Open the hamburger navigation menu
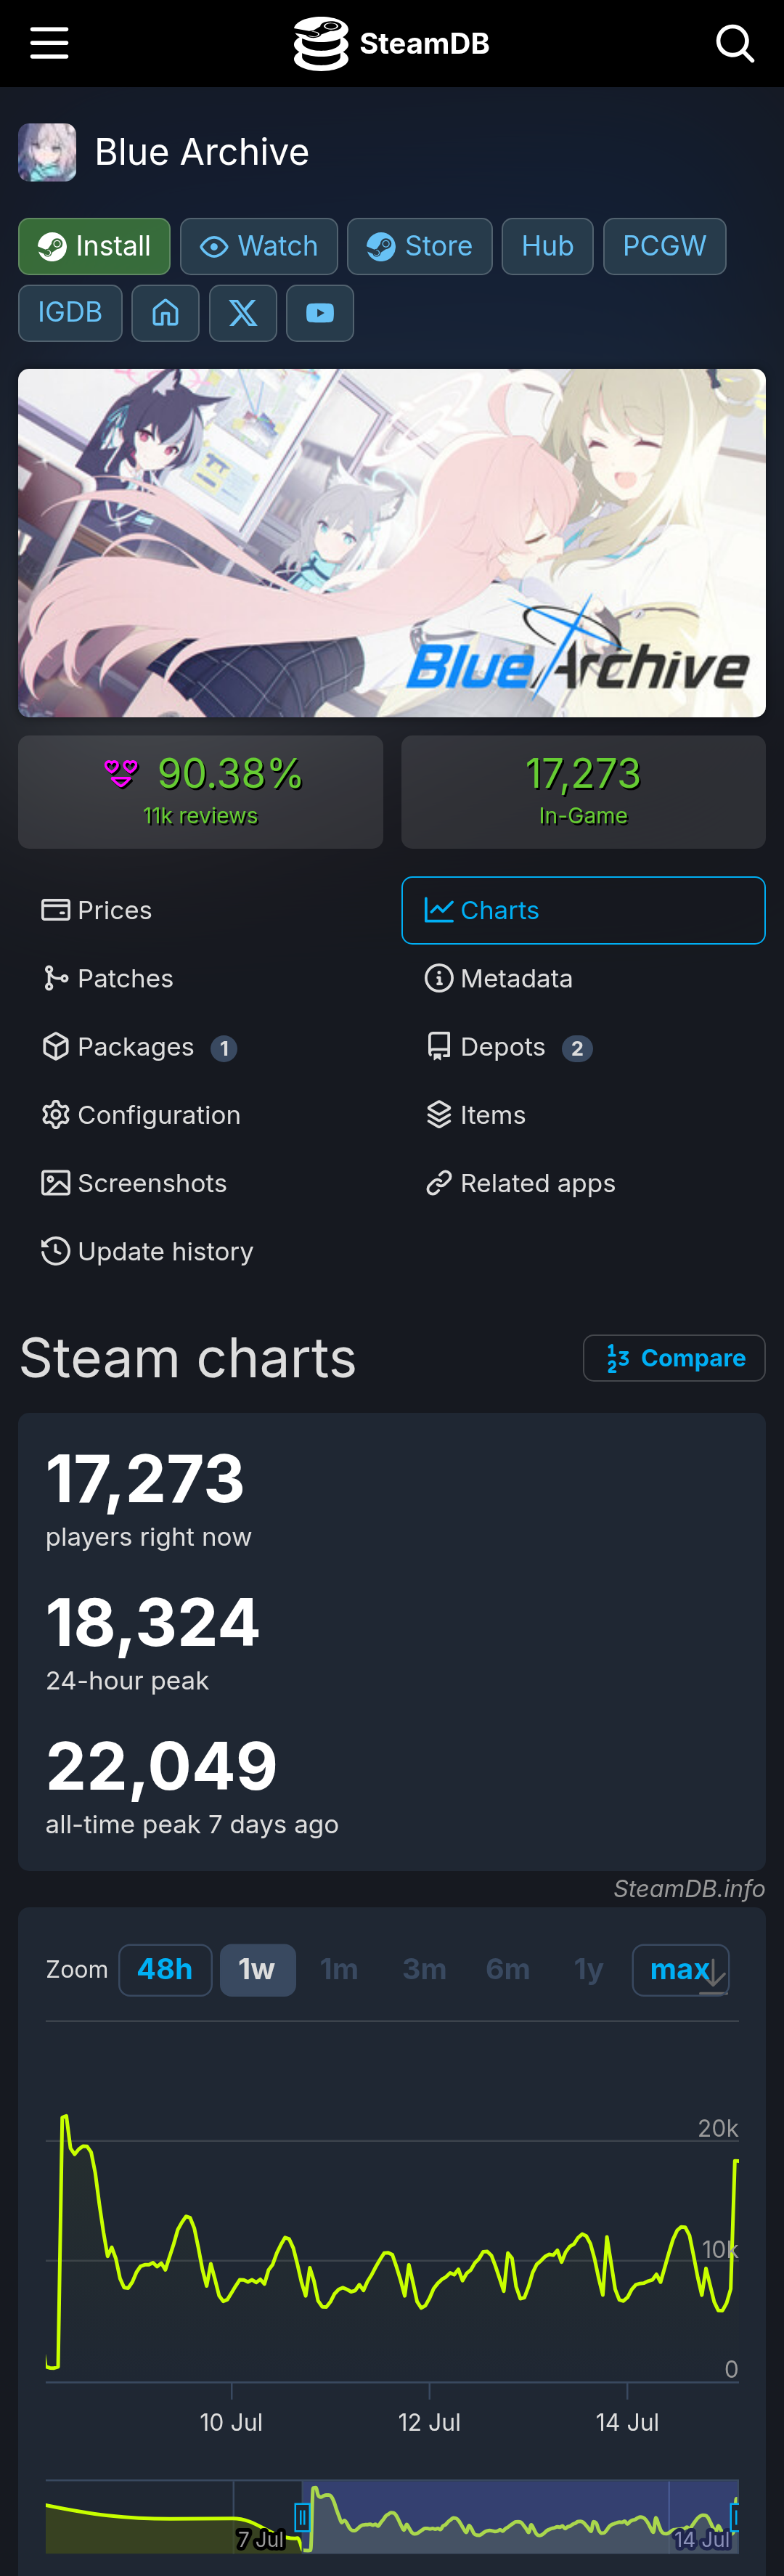The height and width of the screenshot is (2576, 784). tap(49, 43)
